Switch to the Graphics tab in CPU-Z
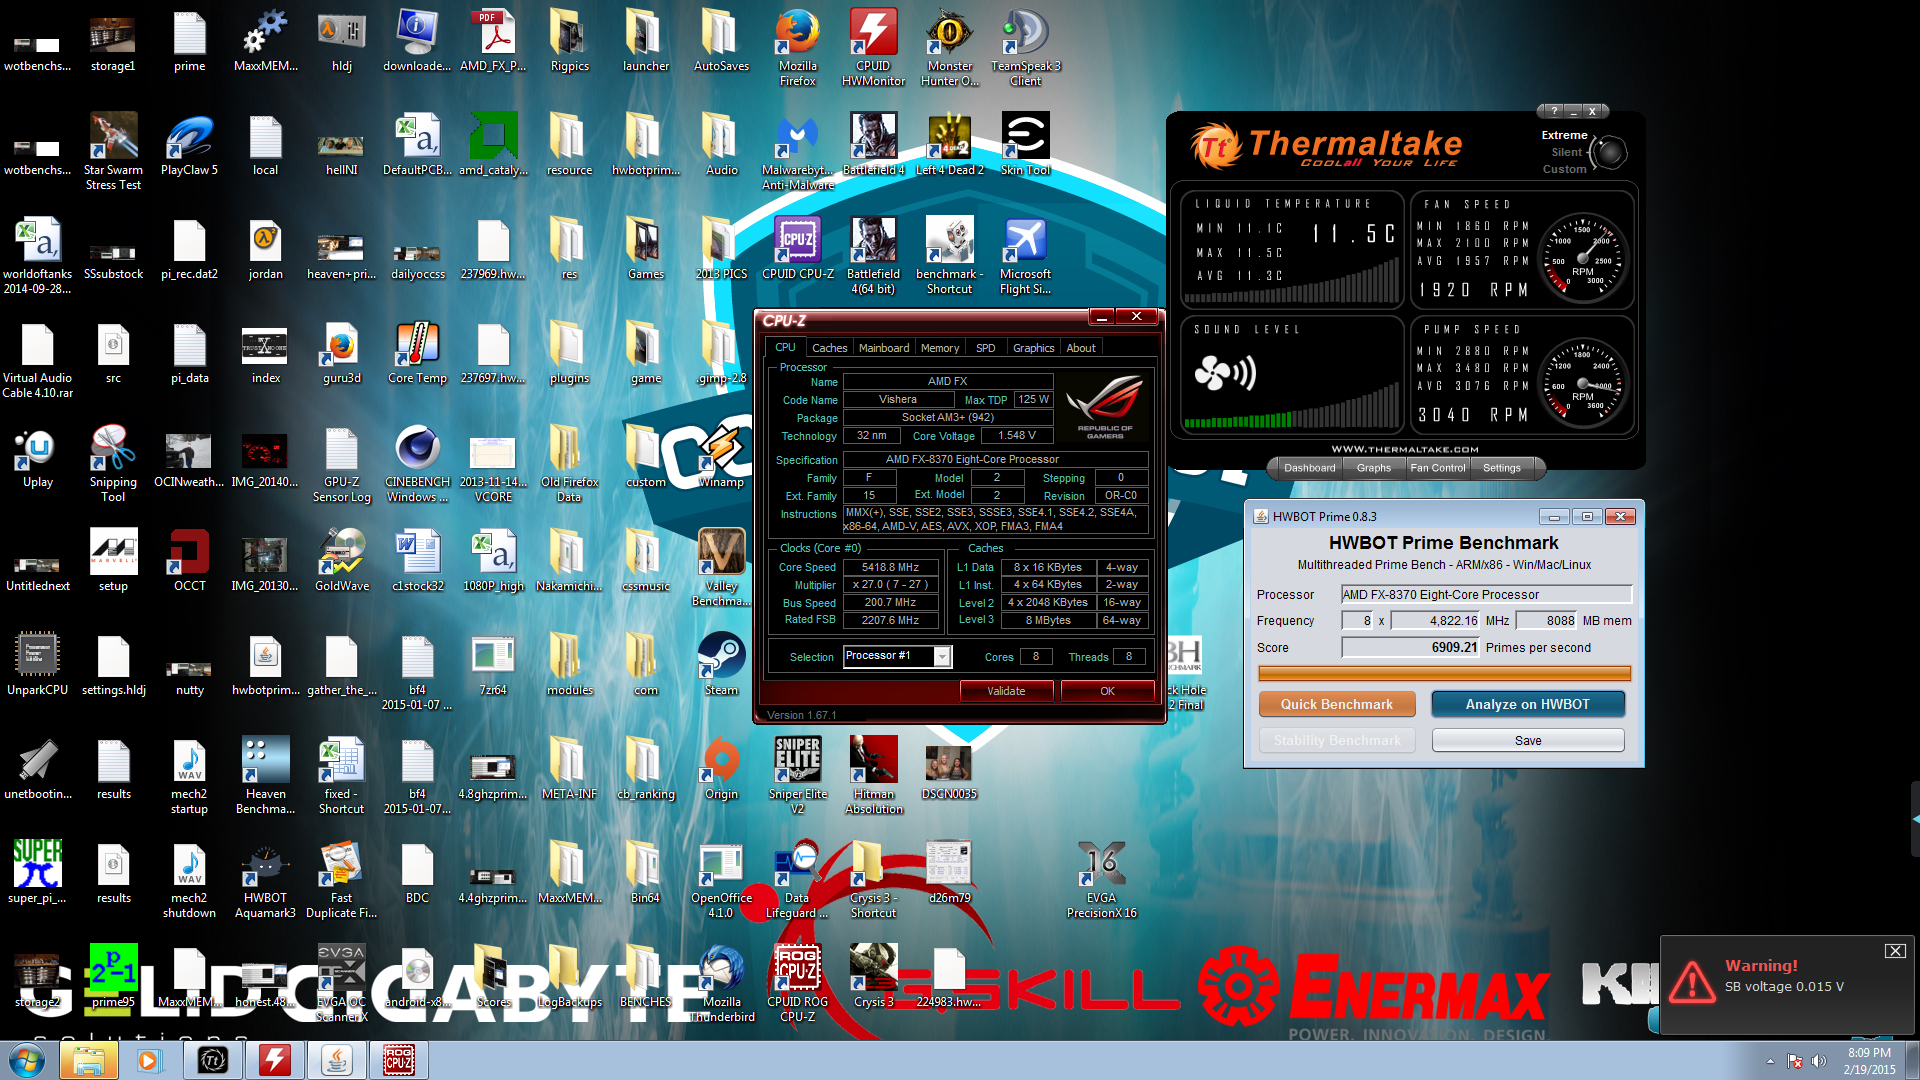The image size is (1920, 1080). (x=1033, y=348)
